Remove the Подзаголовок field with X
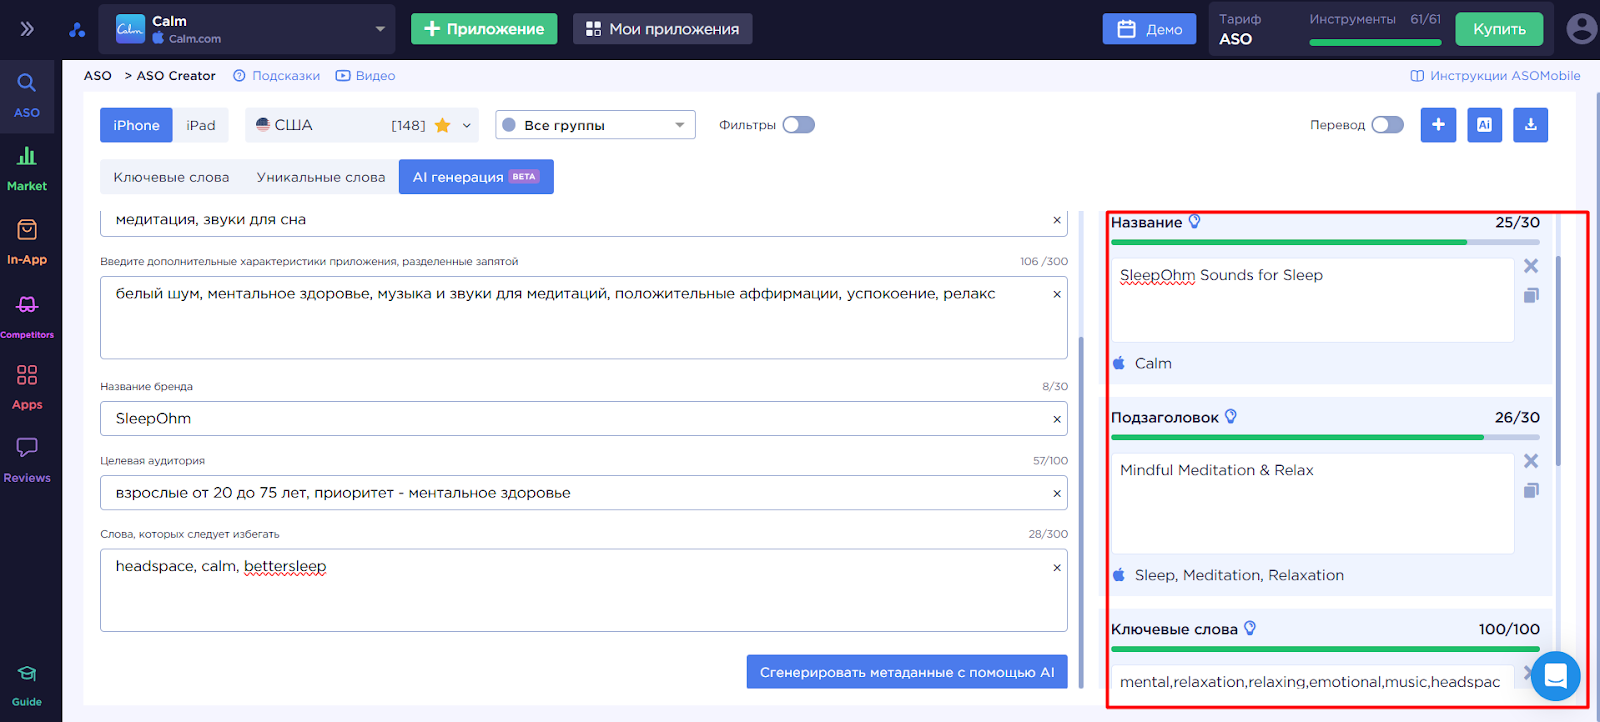Viewport: 1600px width, 722px height. click(1530, 461)
